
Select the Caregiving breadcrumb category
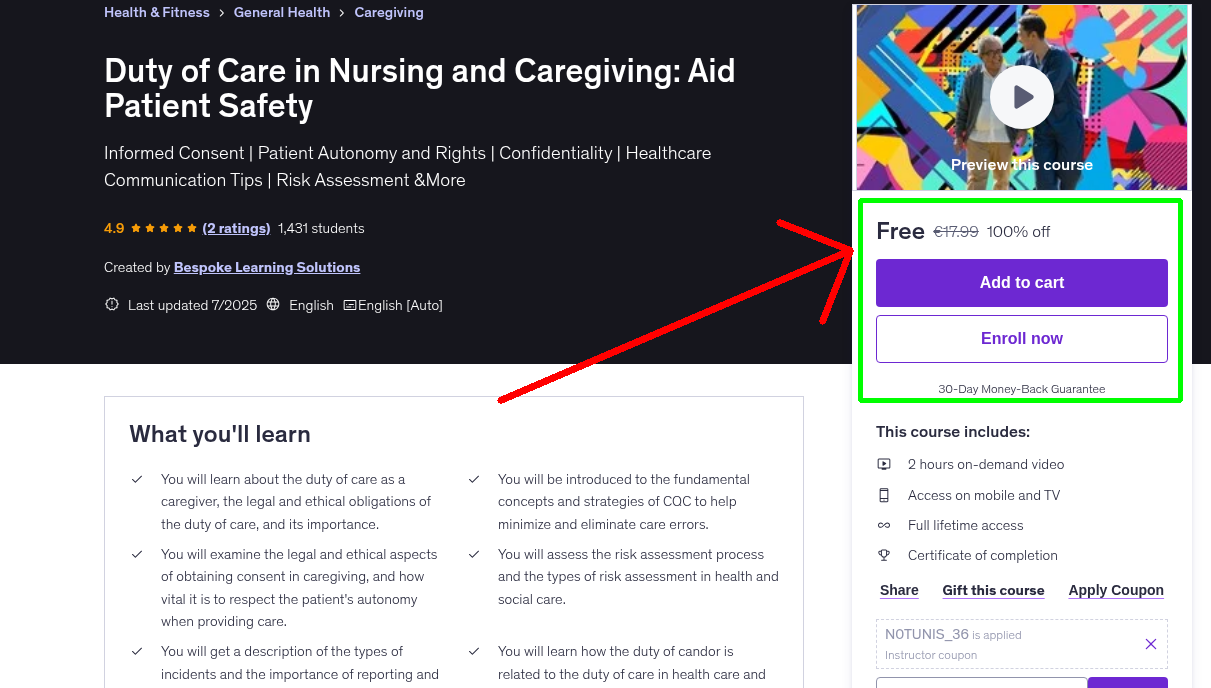388,12
